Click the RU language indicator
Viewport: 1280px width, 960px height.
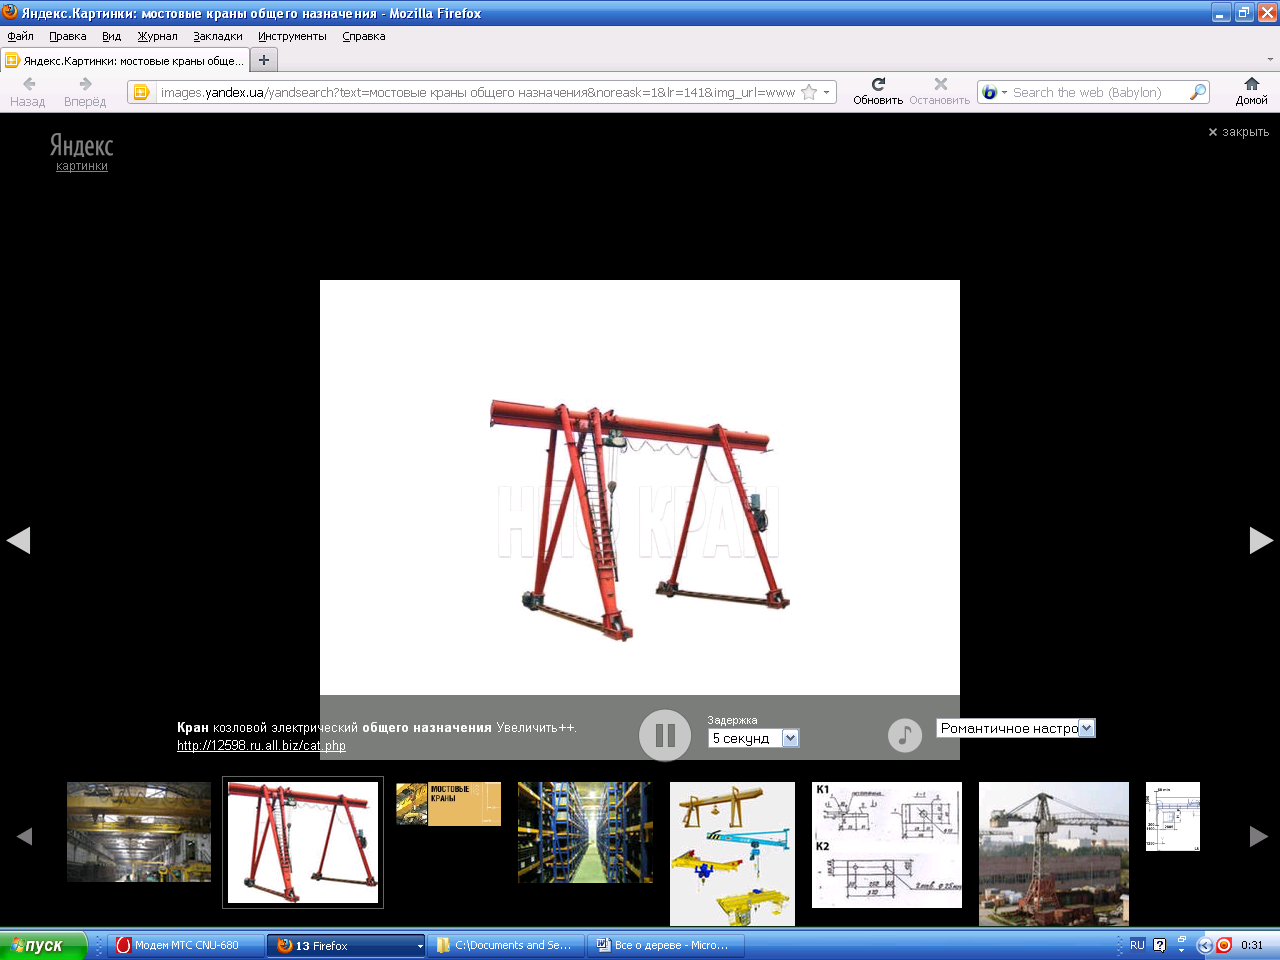pos(1137,945)
